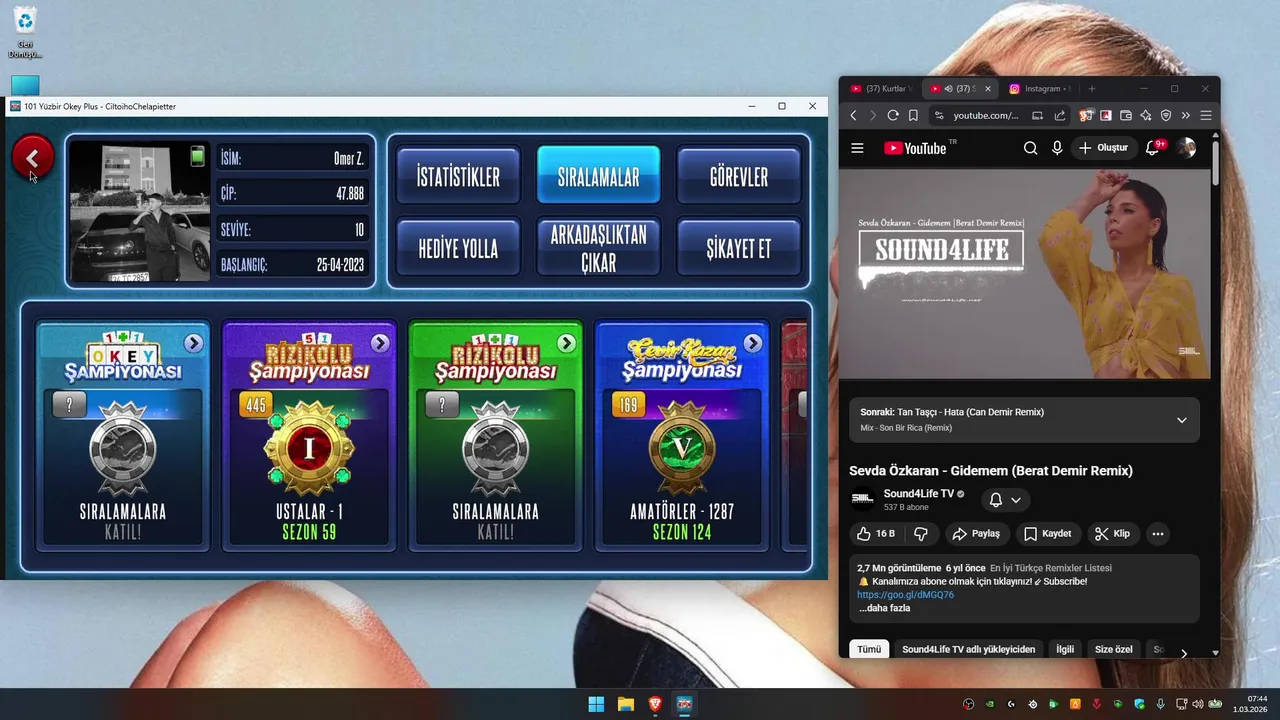Viewport: 1280px width, 720px height.
Task: Expand the Sonraki up-next queue panel
Action: (1181, 420)
